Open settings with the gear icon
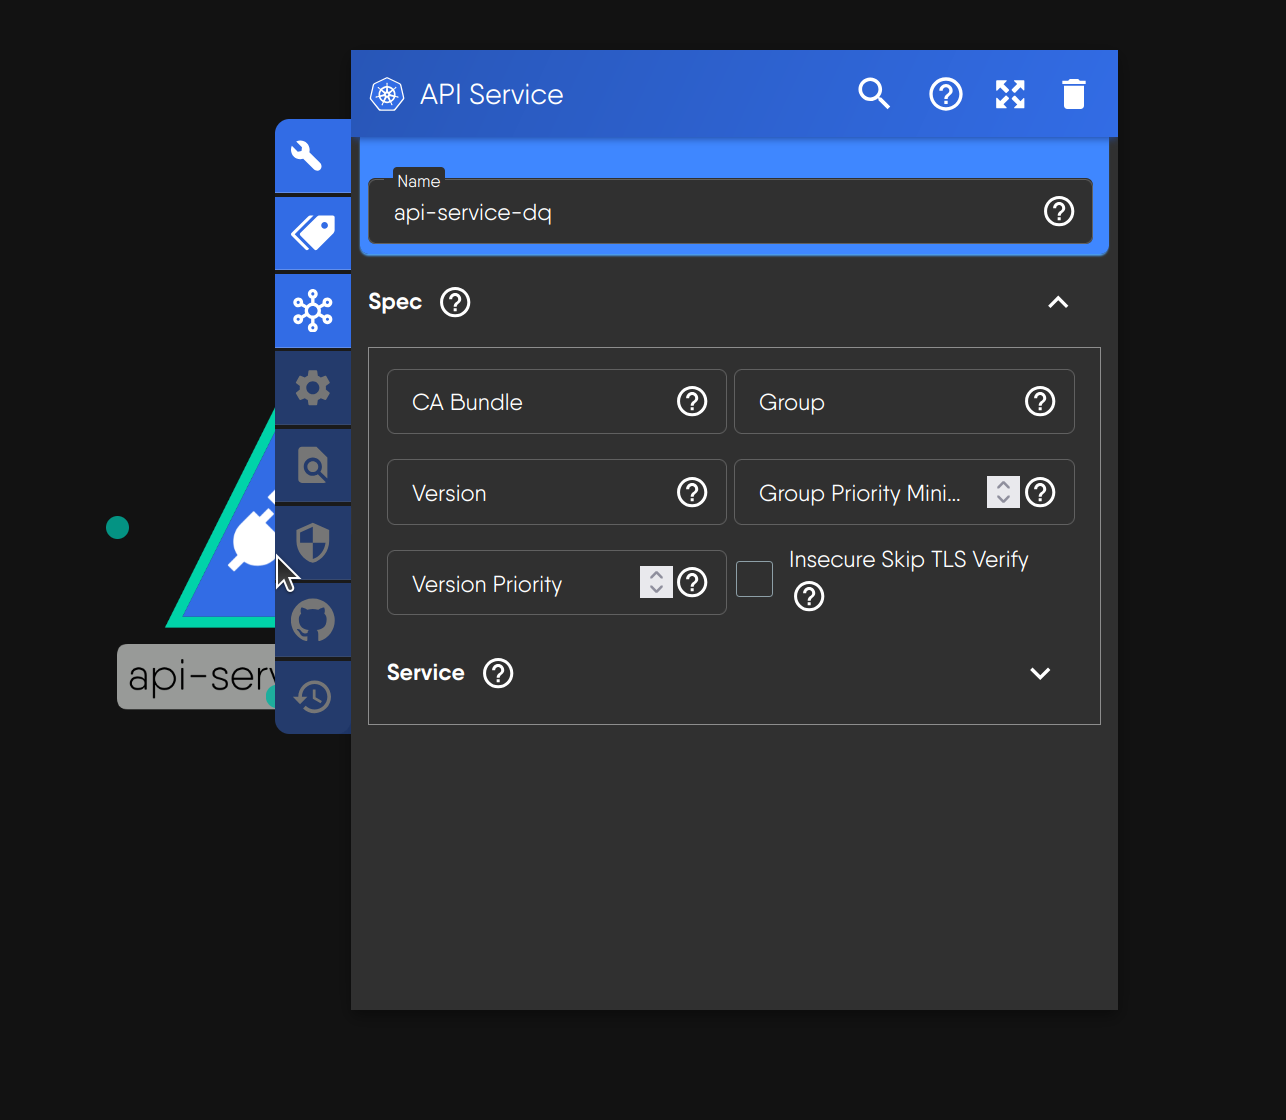1286x1120 pixels. tap(312, 387)
